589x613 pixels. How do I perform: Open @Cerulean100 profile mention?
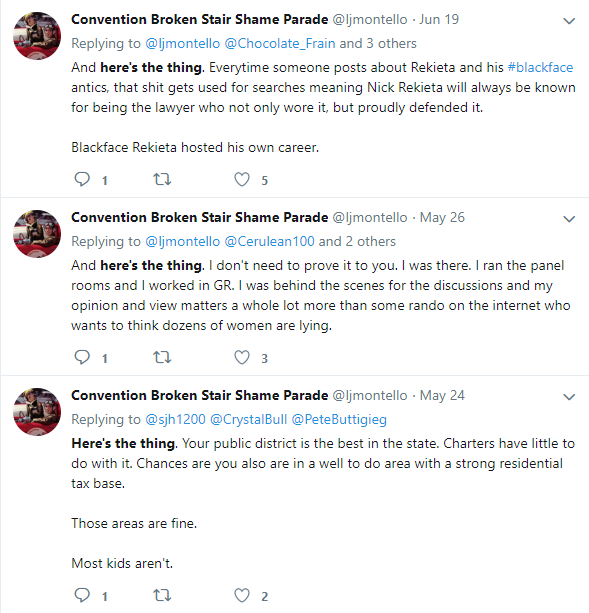tap(269, 242)
